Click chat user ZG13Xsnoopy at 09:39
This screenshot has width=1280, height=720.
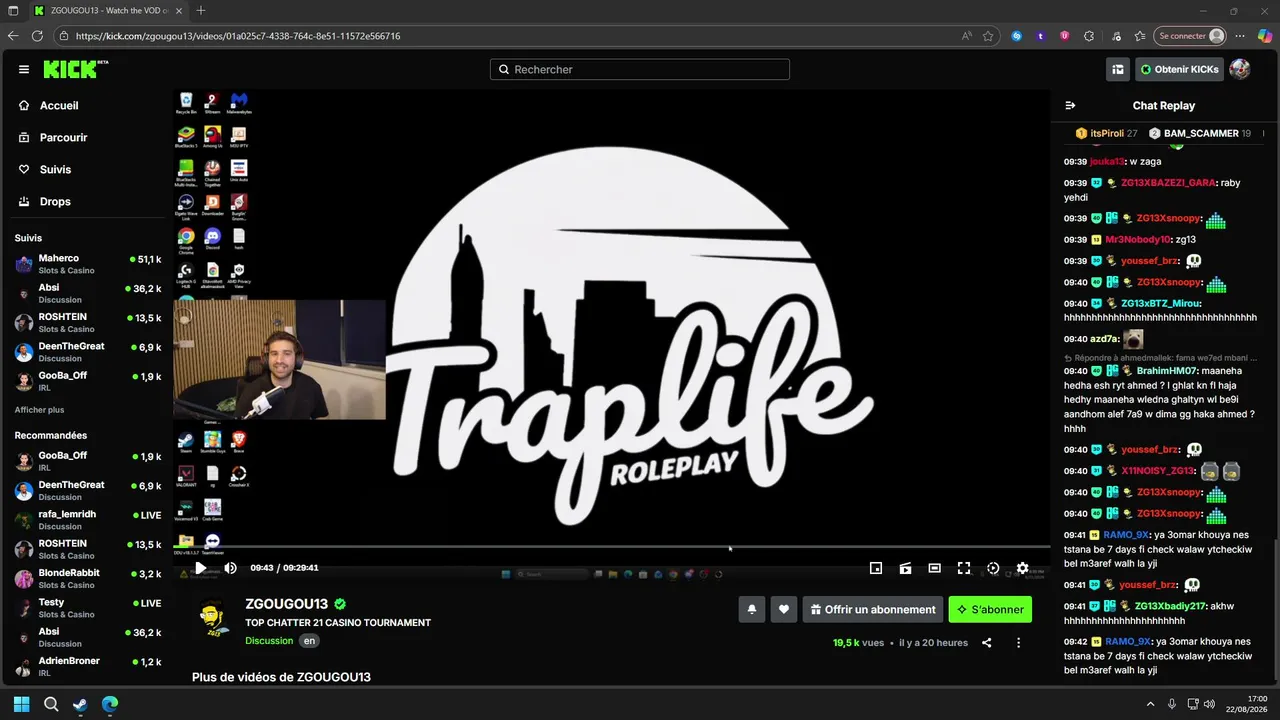(x=1168, y=219)
